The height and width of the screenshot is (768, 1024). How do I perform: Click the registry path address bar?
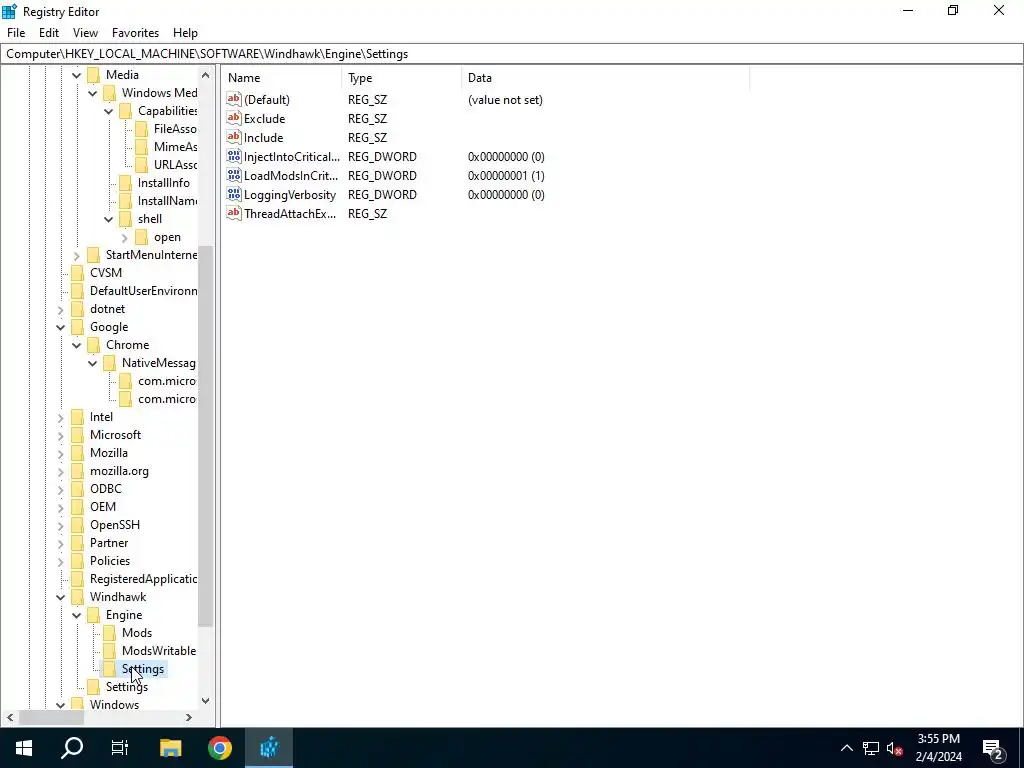512,54
